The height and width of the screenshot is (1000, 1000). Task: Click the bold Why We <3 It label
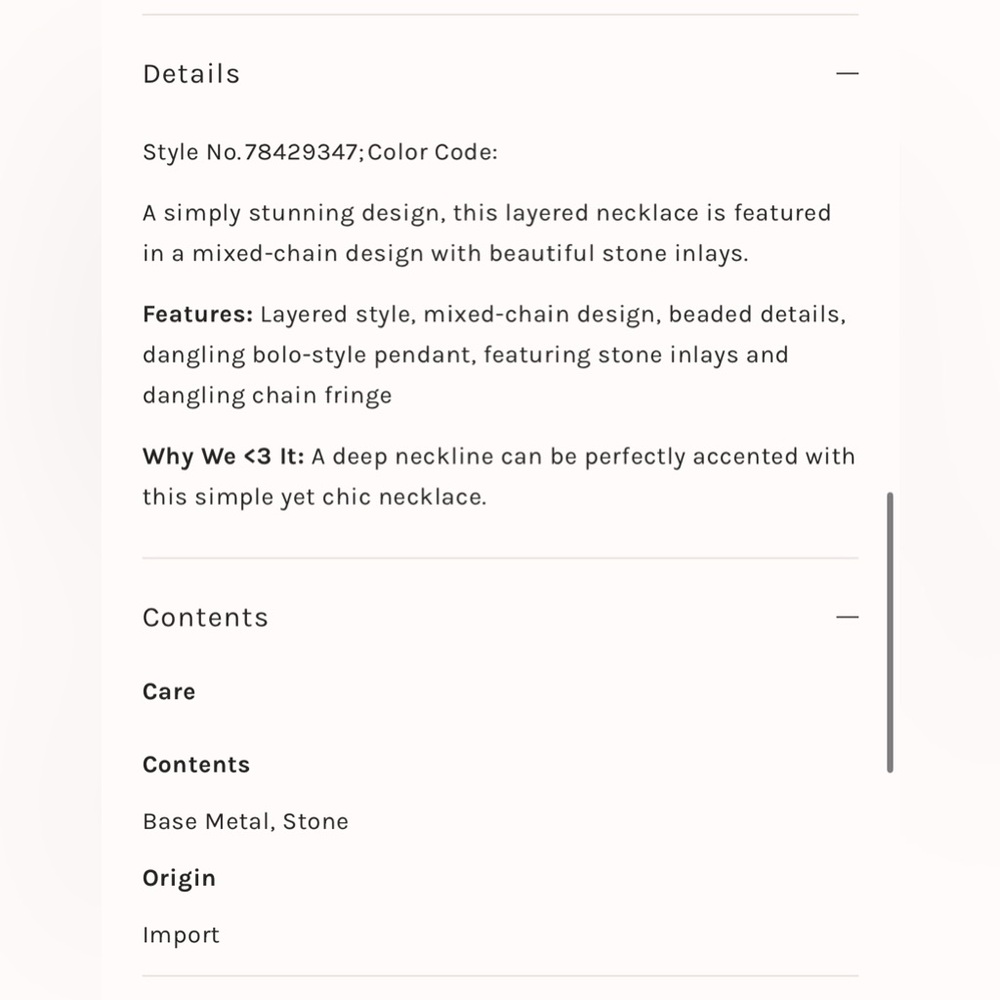click(x=223, y=457)
